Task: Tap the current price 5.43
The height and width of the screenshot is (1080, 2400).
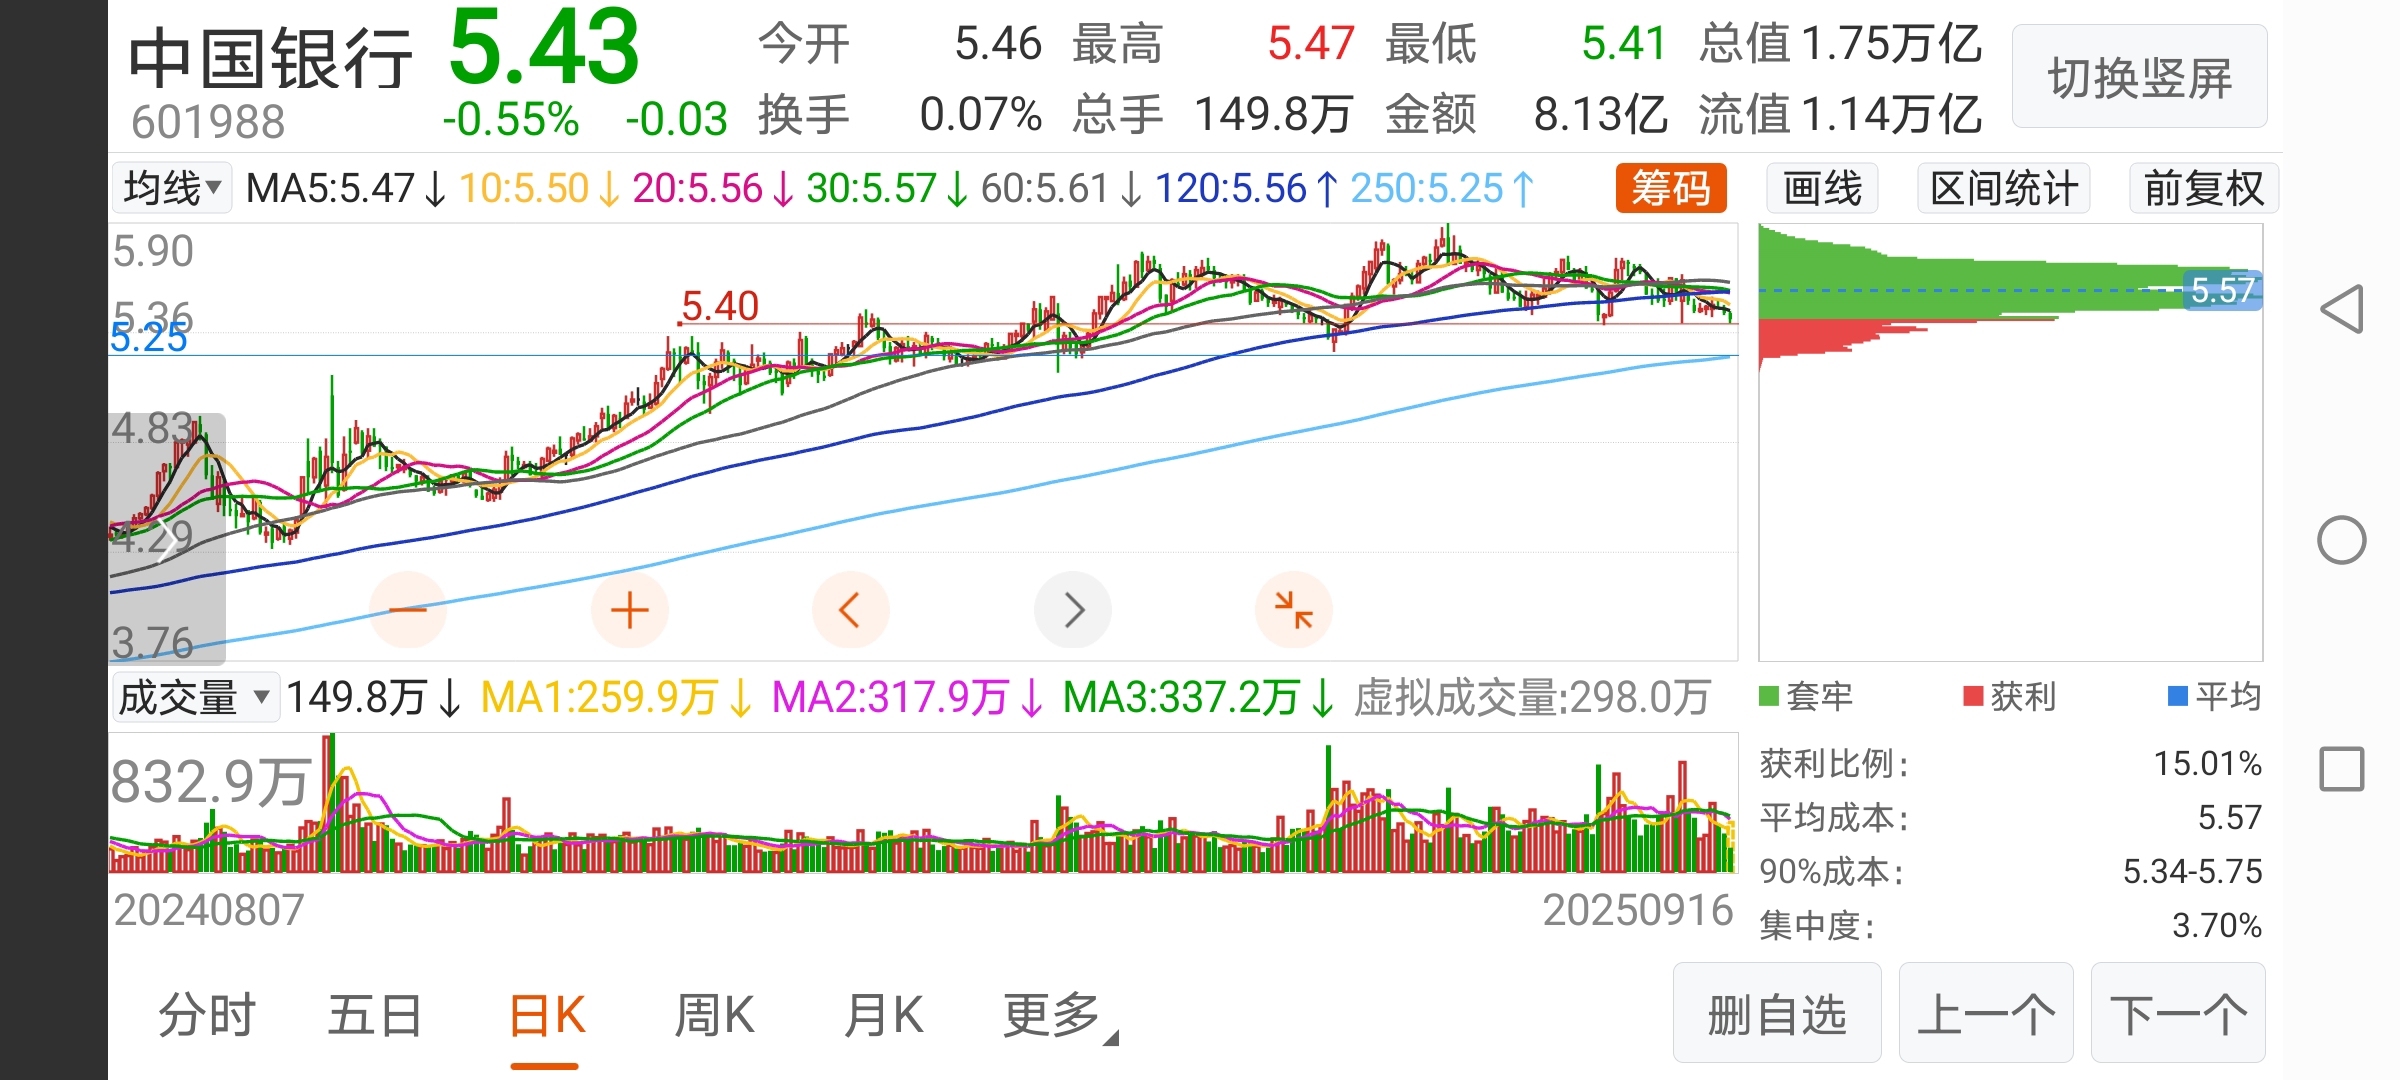Action: click(x=544, y=46)
